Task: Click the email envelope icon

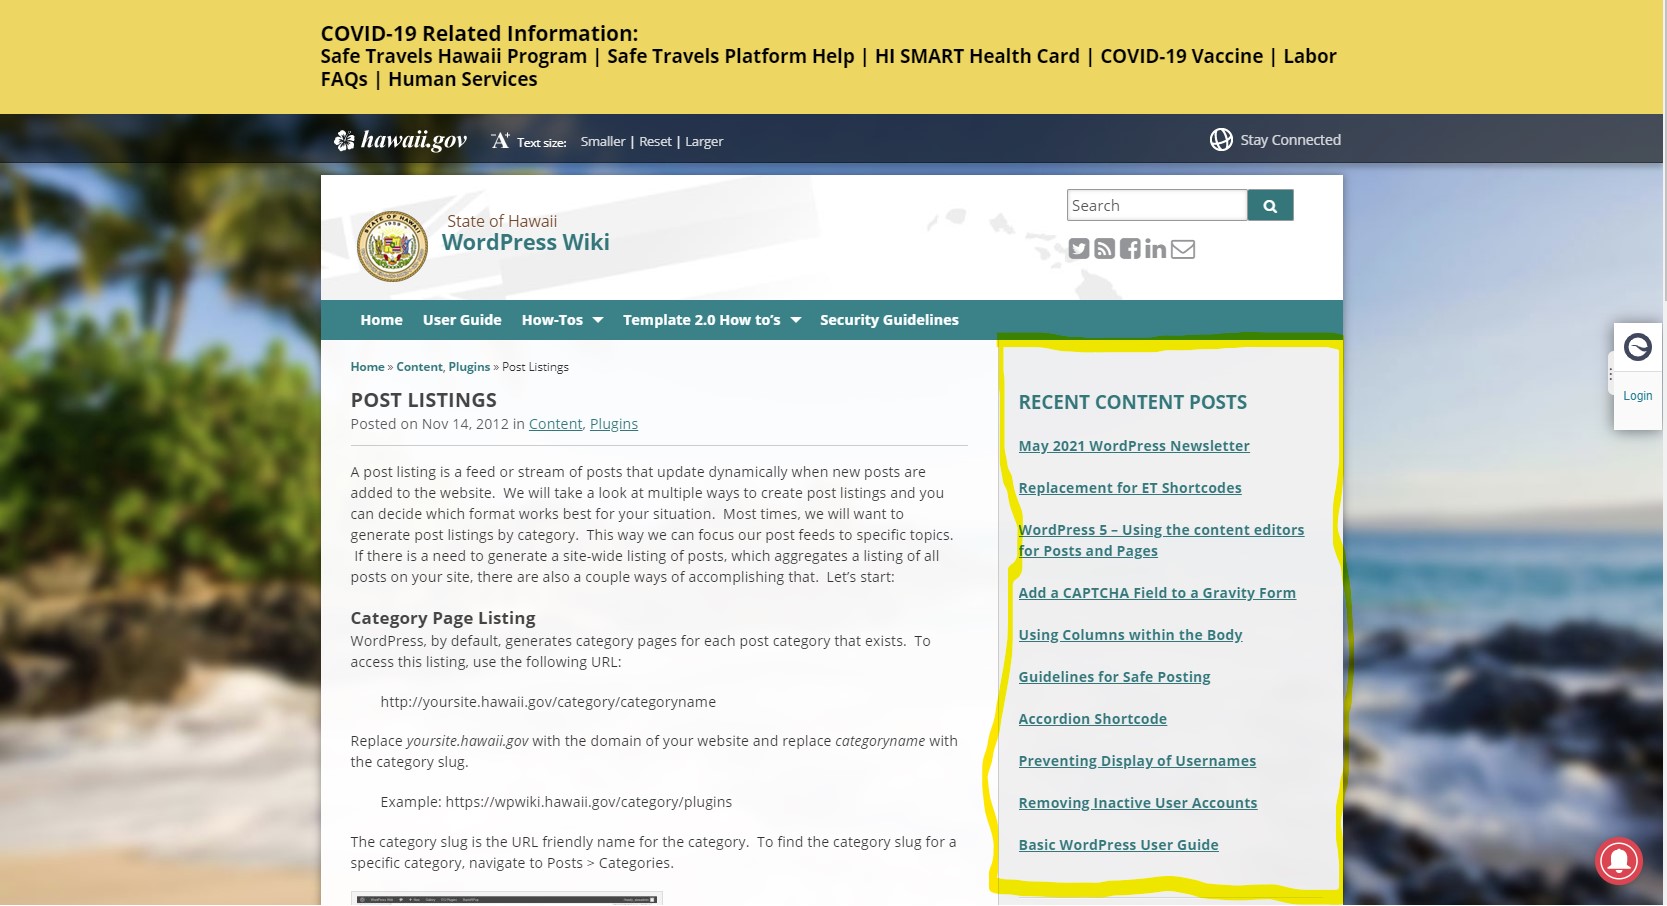Action: (1183, 249)
